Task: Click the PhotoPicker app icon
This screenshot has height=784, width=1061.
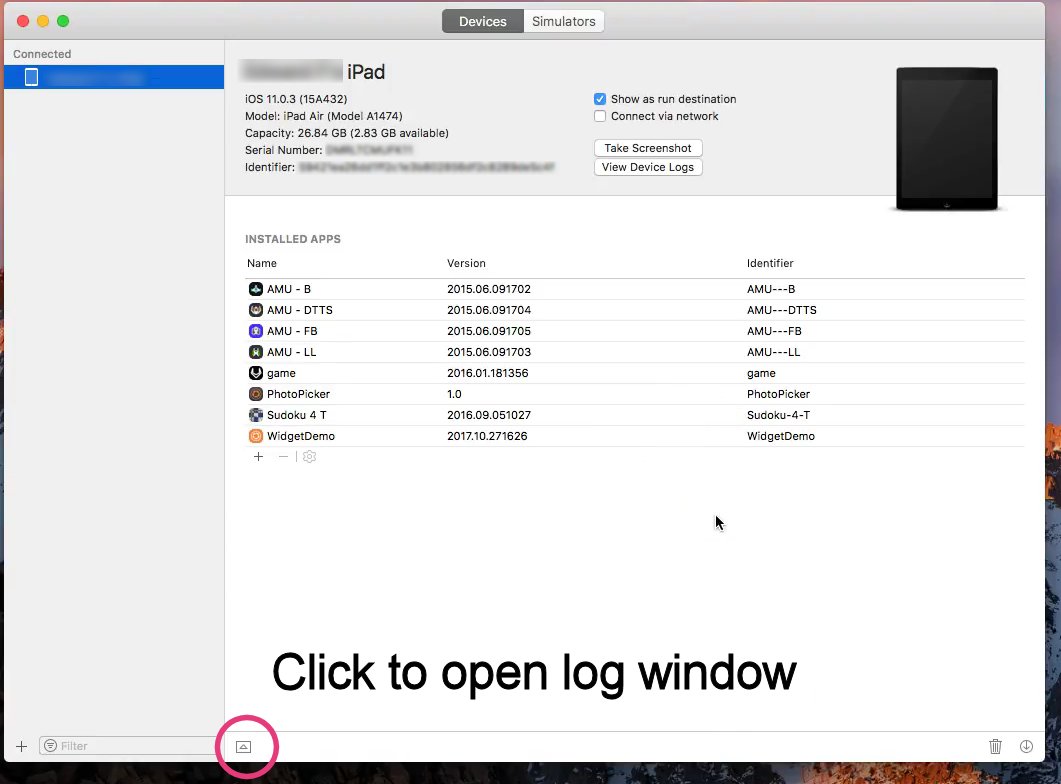Action: coord(256,394)
